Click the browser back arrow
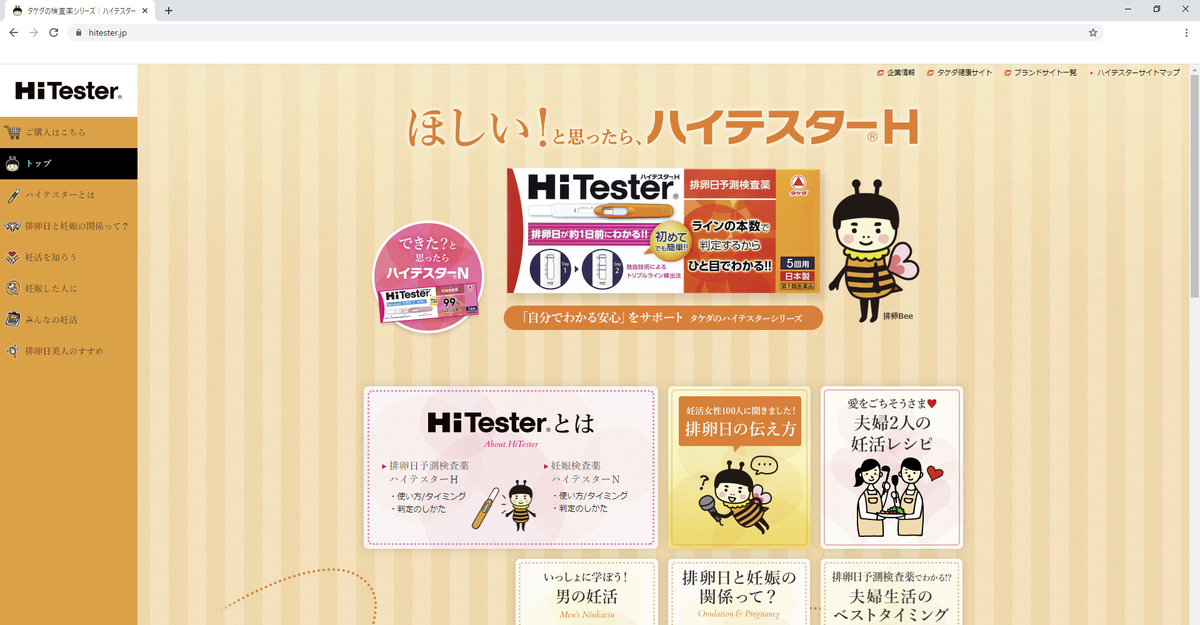The width and height of the screenshot is (1200, 625). tap(14, 32)
